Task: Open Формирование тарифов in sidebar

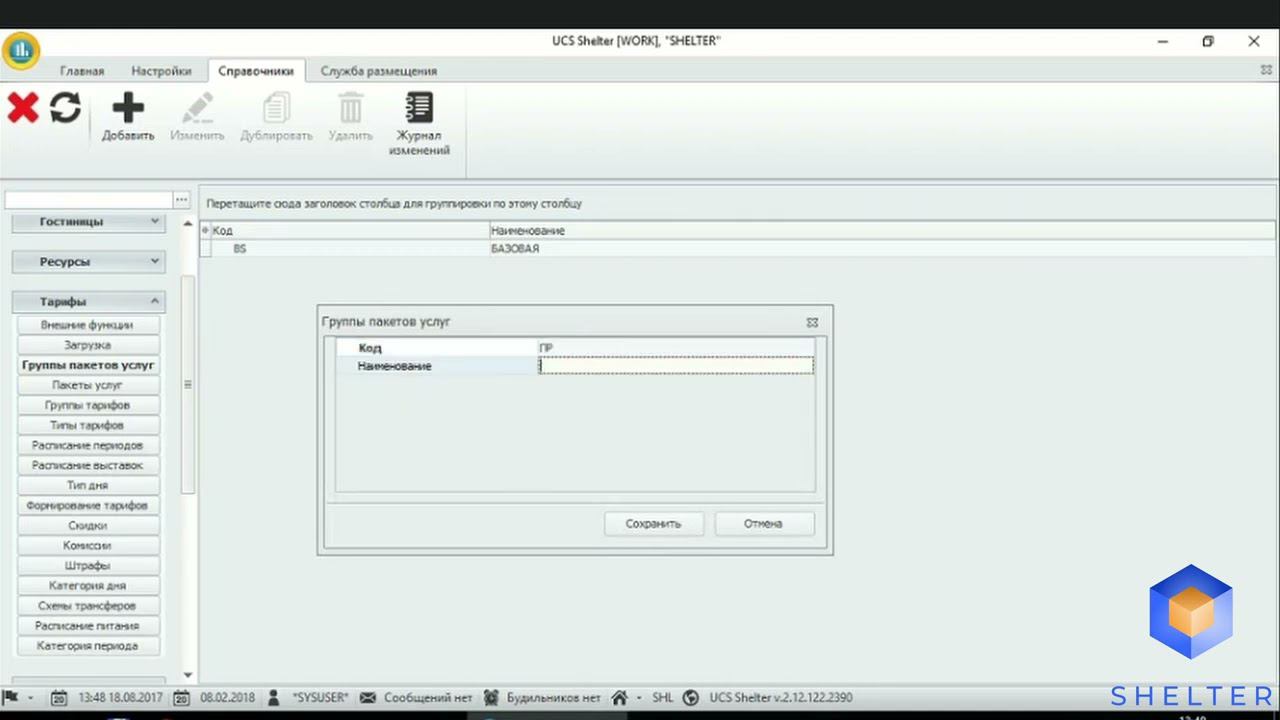Action: coord(87,506)
